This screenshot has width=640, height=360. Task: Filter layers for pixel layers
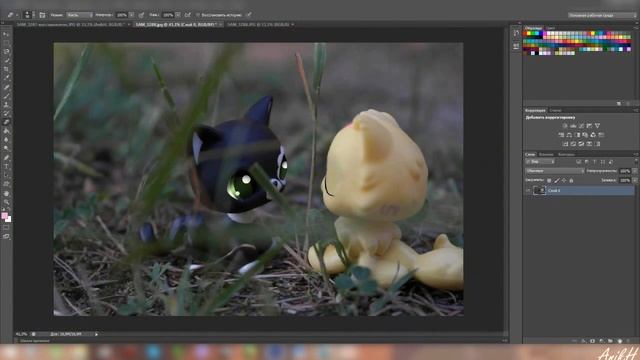578,162
